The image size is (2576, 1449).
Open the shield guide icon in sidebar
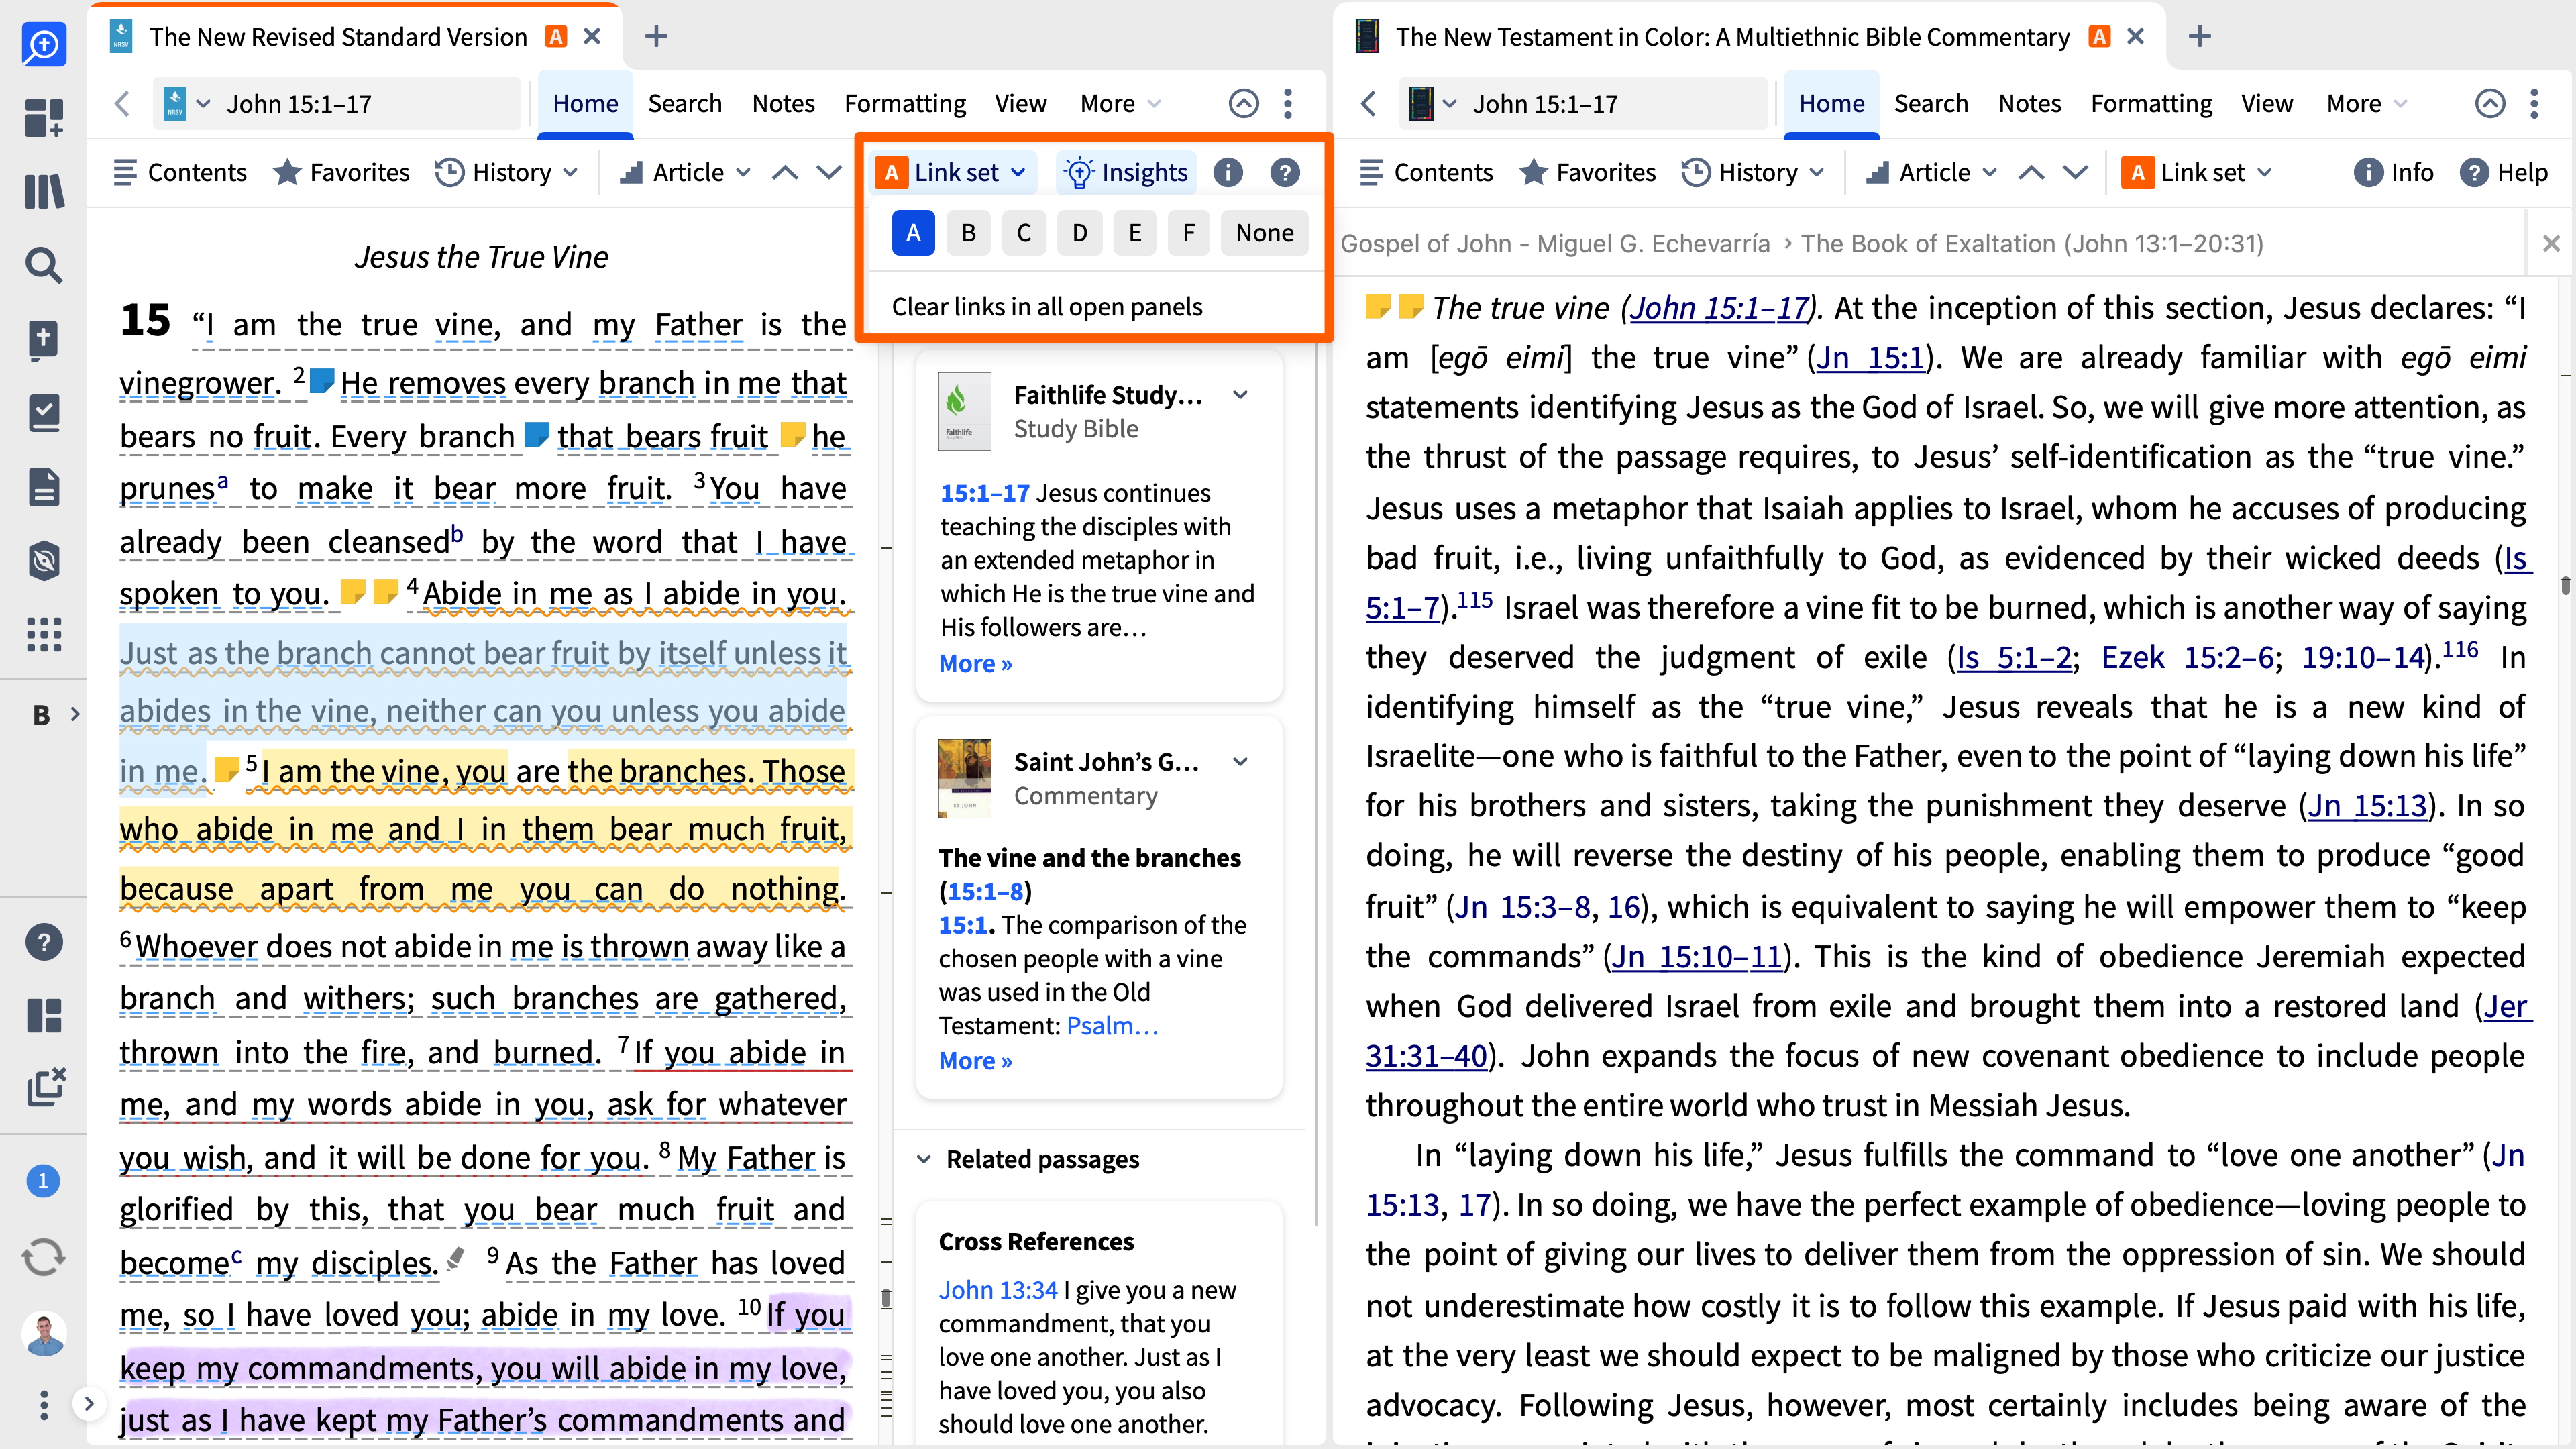tap(44, 561)
